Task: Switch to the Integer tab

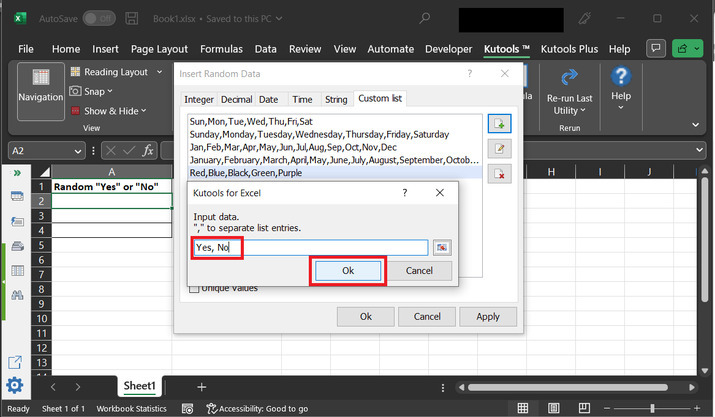Action: [199, 99]
